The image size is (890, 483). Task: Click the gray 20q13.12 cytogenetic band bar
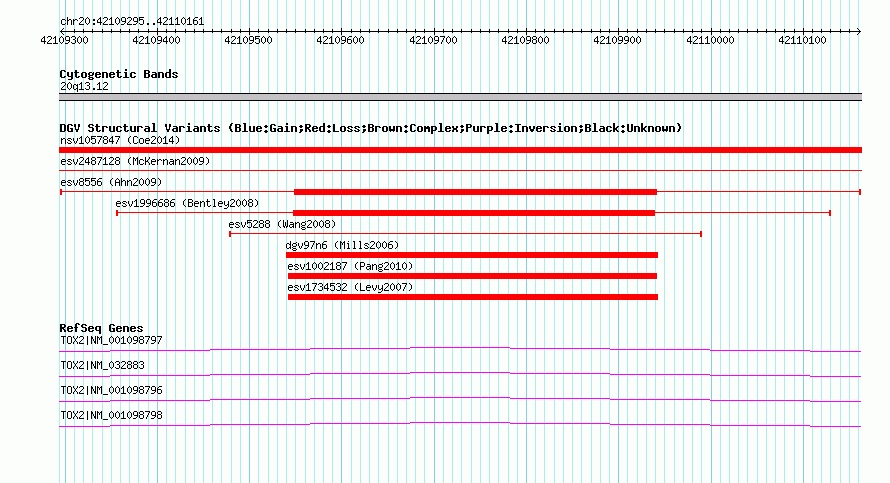click(x=460, y=97)
